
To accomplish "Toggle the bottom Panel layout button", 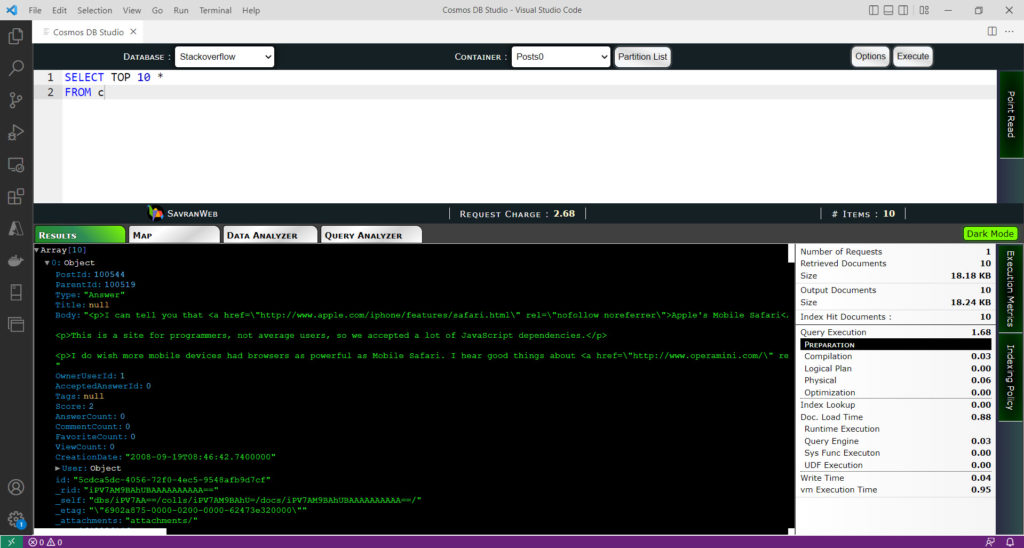I will click(890, 10).
